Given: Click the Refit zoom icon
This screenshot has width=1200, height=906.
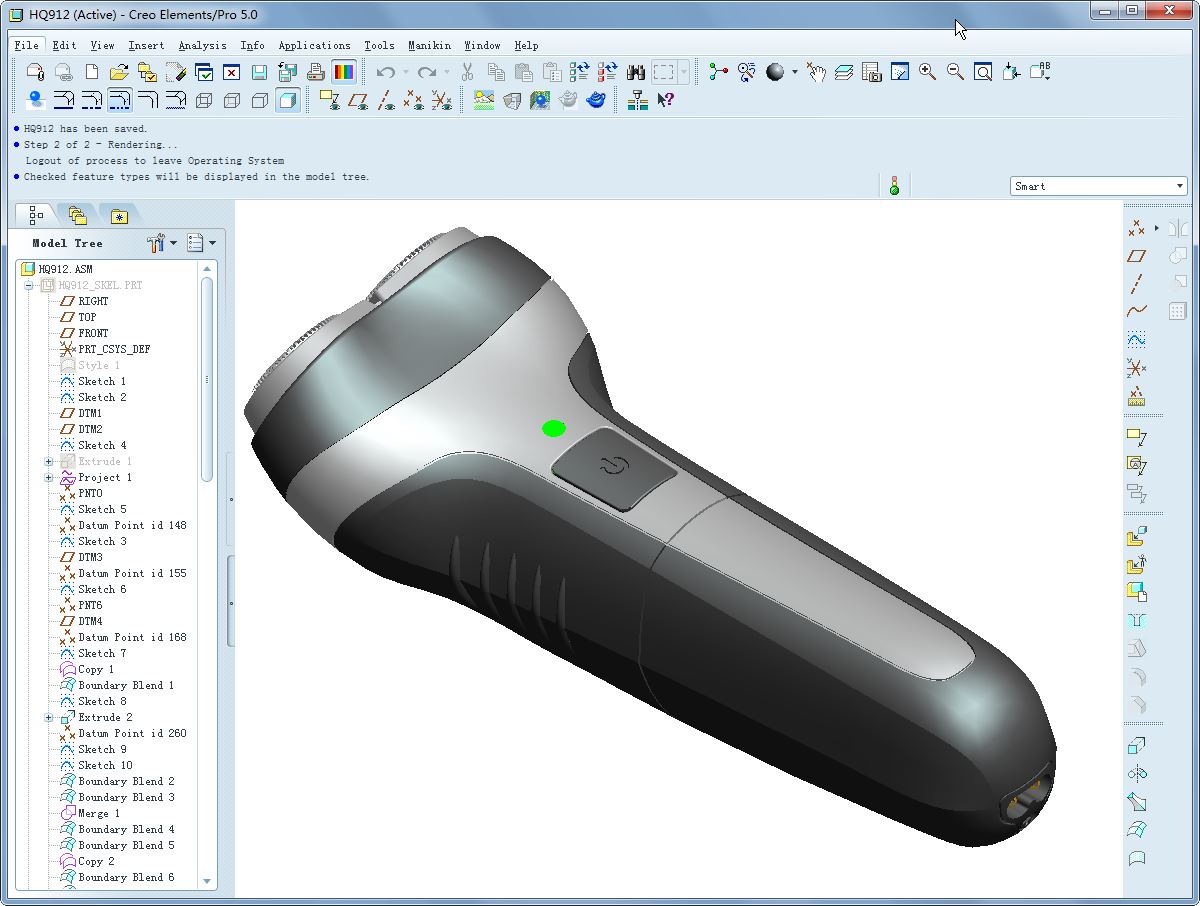Looking at the screenshot, I should 983,72.
